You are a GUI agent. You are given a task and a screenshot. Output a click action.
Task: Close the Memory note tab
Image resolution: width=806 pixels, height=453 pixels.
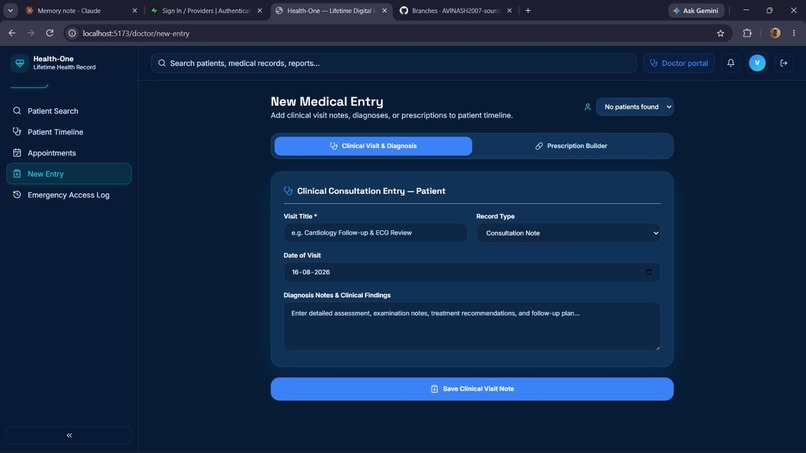point(135,10)
